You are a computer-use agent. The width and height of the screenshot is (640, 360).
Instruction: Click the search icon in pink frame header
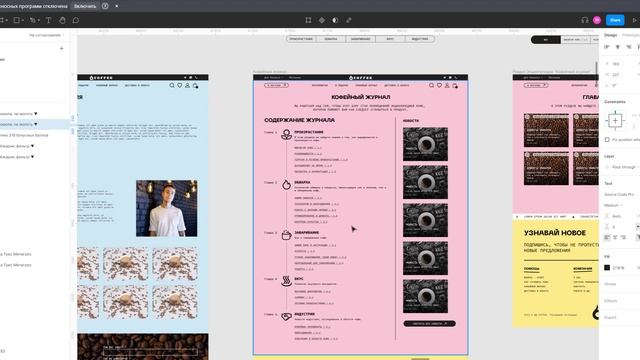coord(431,85)
